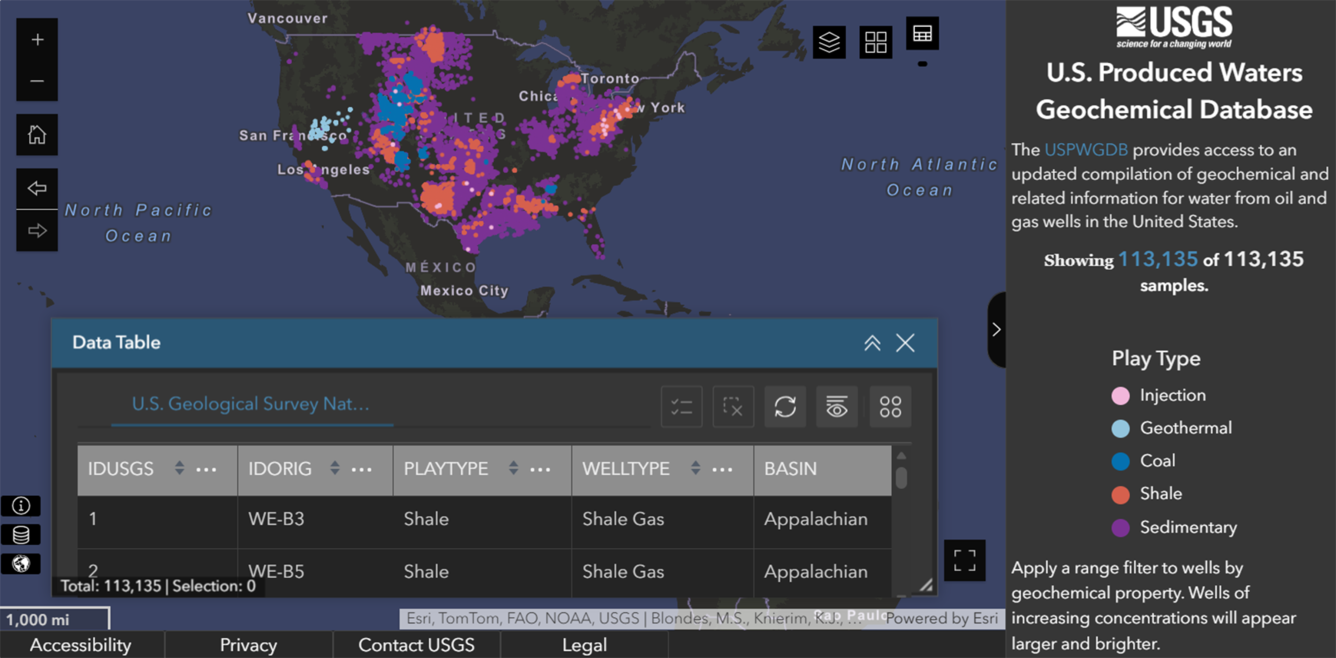Open the table's show/hide columns grid icon
The image size is (1336, 658).
click(890, 407)
